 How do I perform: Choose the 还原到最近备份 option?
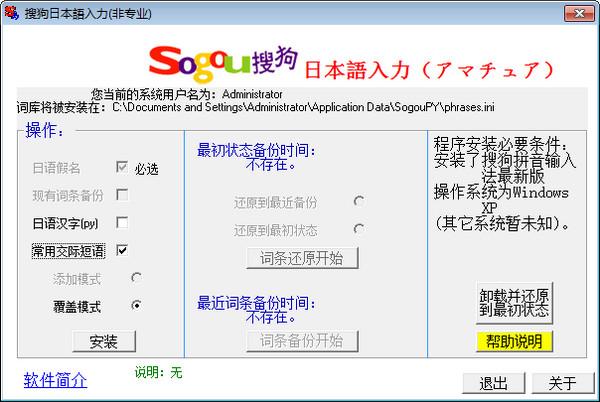[x=358, y=202]
